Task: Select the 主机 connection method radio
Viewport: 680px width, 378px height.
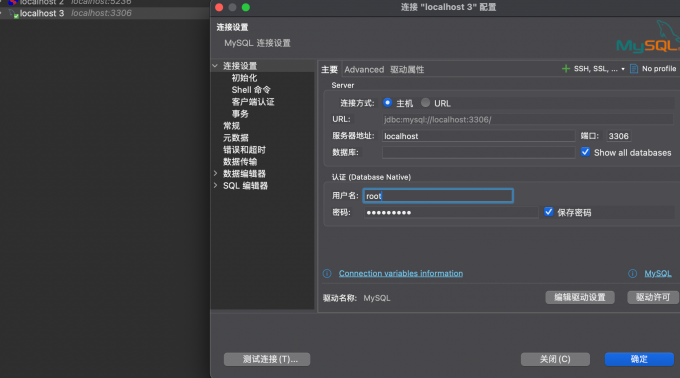Action: click(x=387, y=103)
